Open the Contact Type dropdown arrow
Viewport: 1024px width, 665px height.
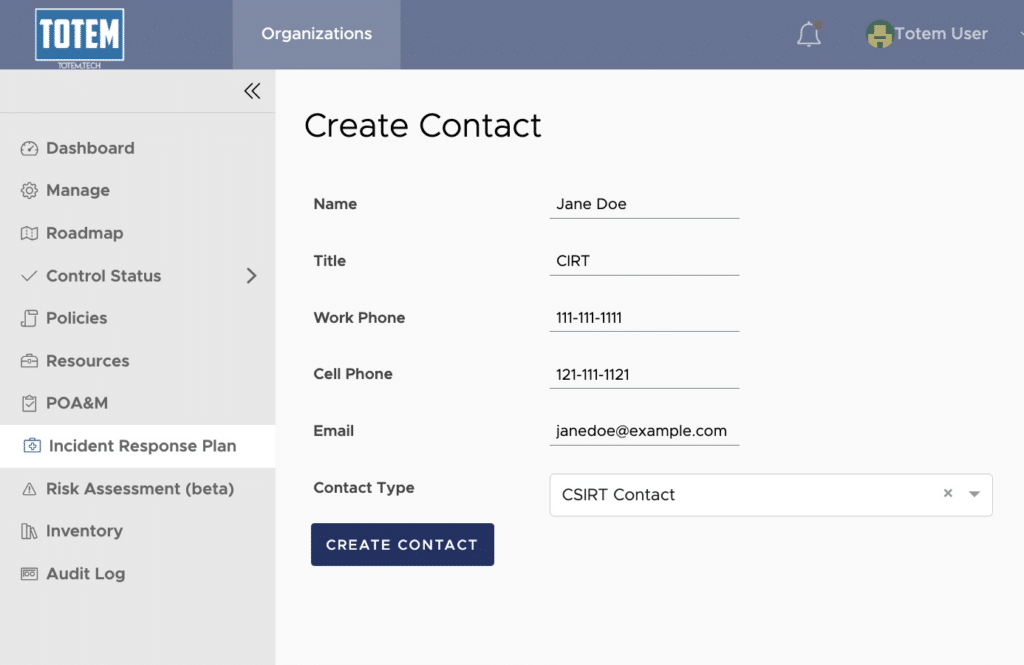[974, 494]
